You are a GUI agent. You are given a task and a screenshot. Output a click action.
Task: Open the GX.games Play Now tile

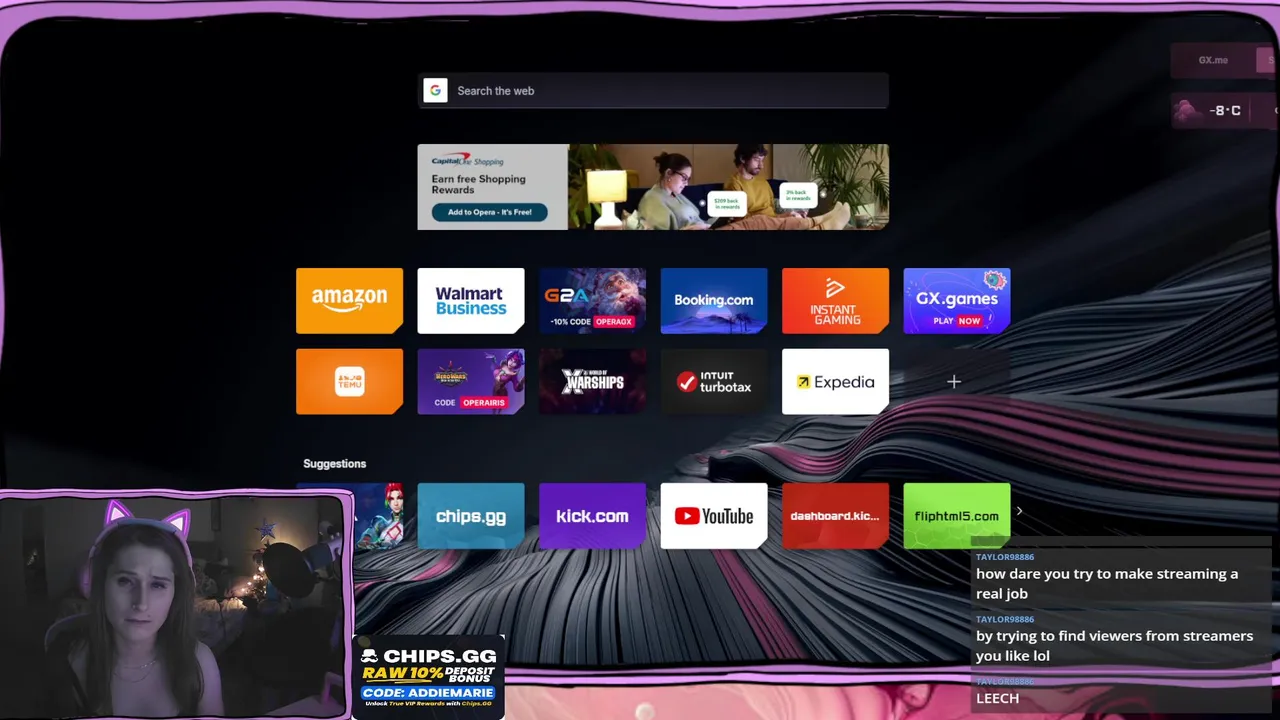[x=957, y=300]
